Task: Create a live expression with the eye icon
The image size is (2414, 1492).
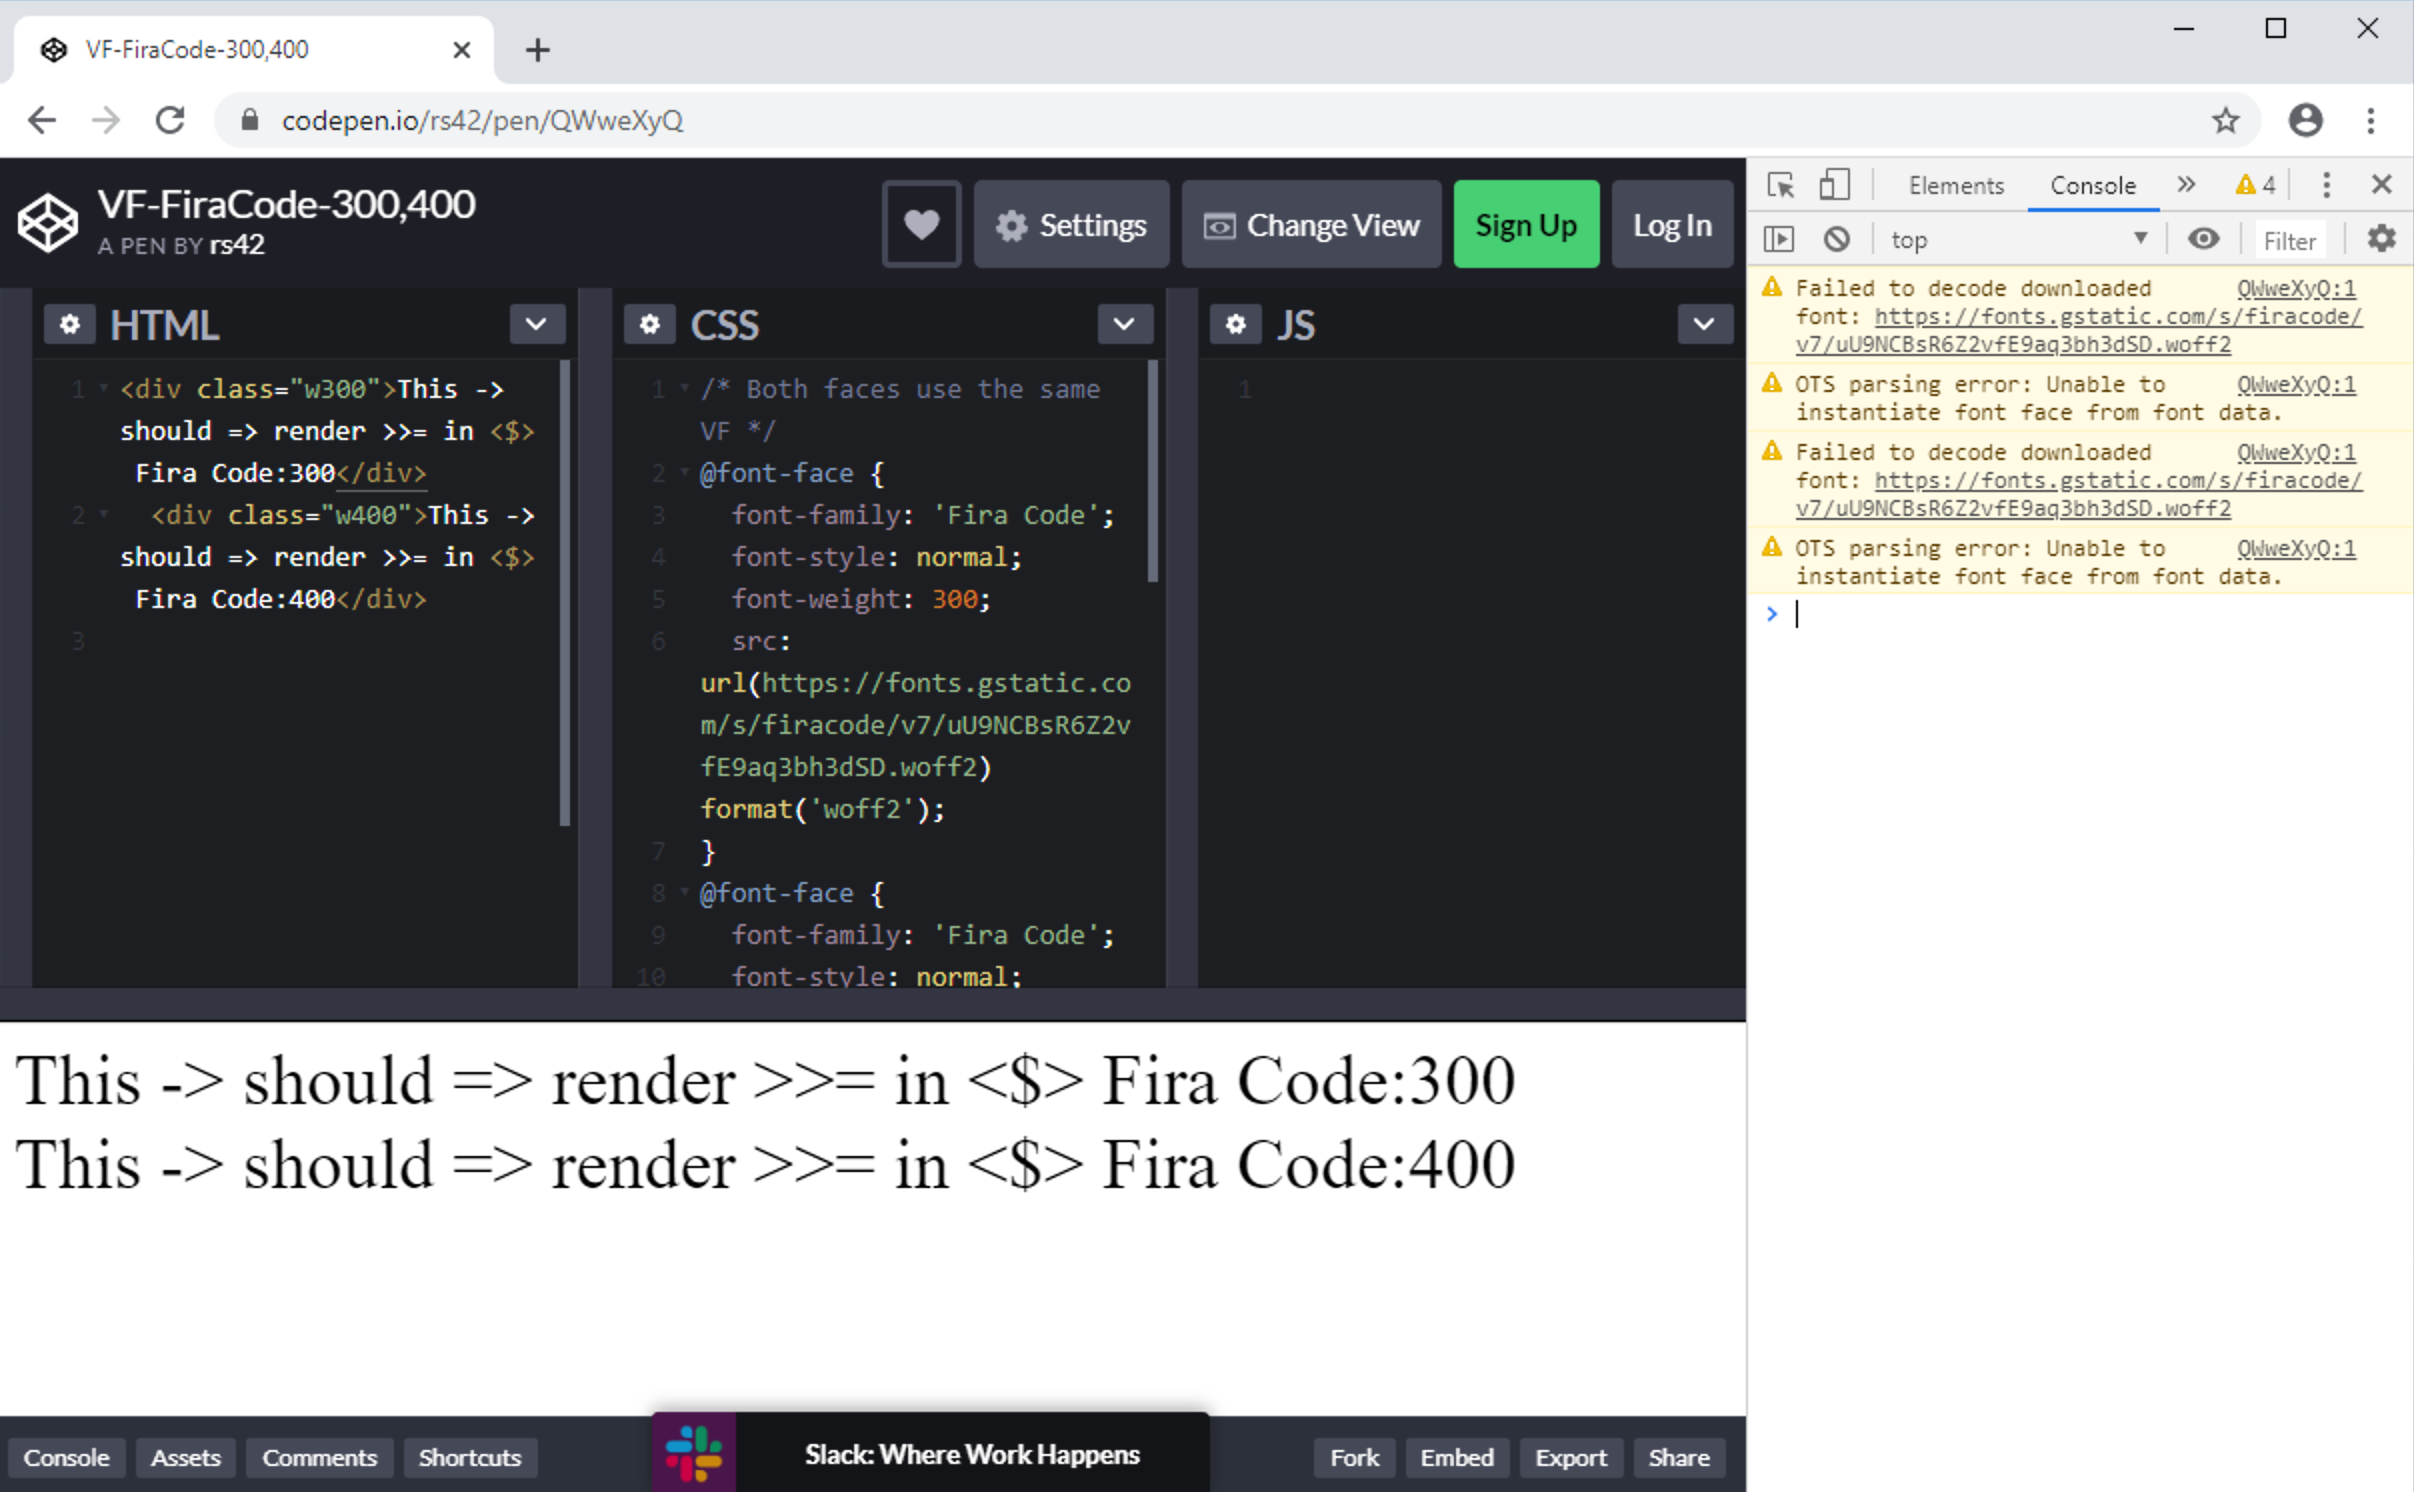Action: pyautogui.click(x=2205, y=238)
